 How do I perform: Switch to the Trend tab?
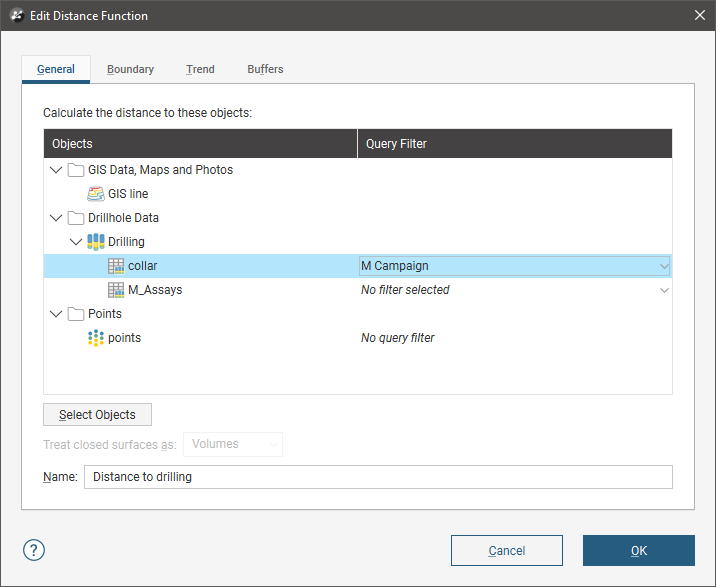200,69
